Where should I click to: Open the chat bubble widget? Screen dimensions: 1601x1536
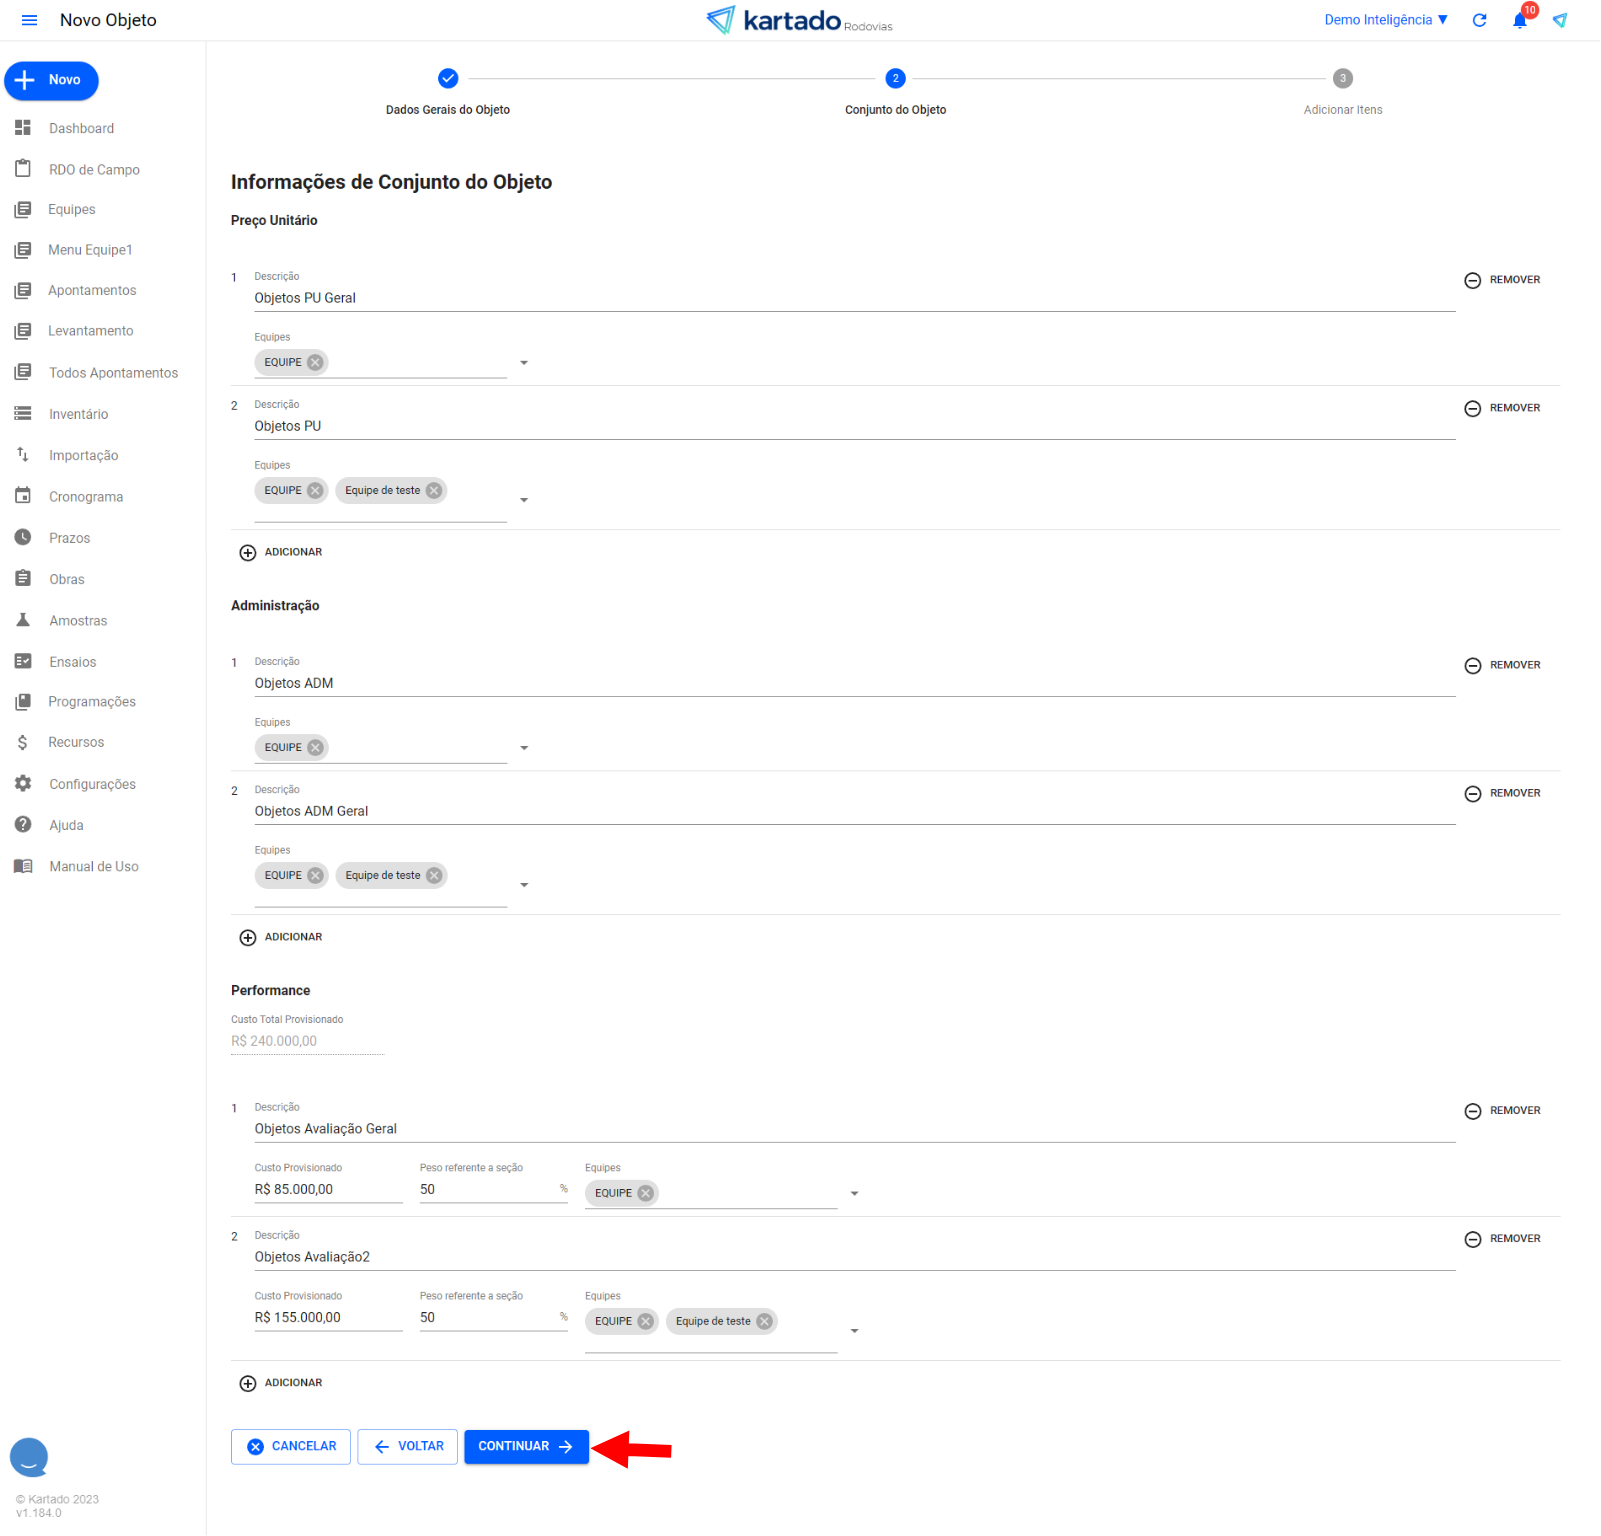(29, 1457)
